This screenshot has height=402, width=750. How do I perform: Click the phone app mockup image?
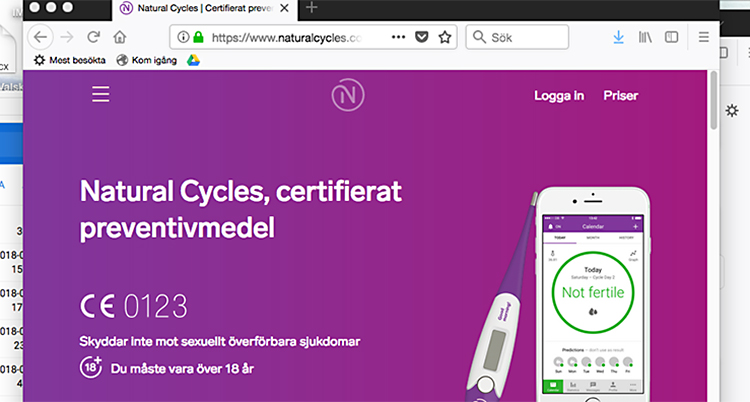pyautogui.click(x=593, y=294)
